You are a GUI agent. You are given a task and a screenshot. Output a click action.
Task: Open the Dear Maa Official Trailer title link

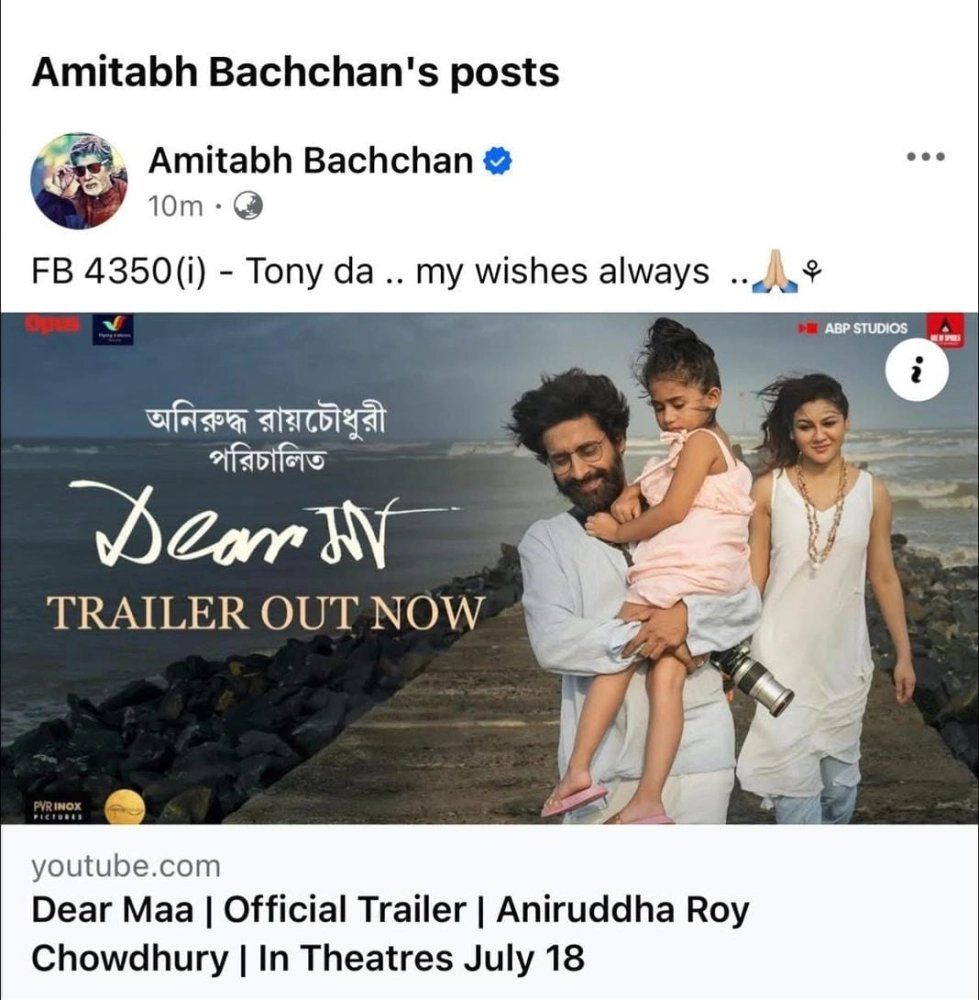(390, 934)
